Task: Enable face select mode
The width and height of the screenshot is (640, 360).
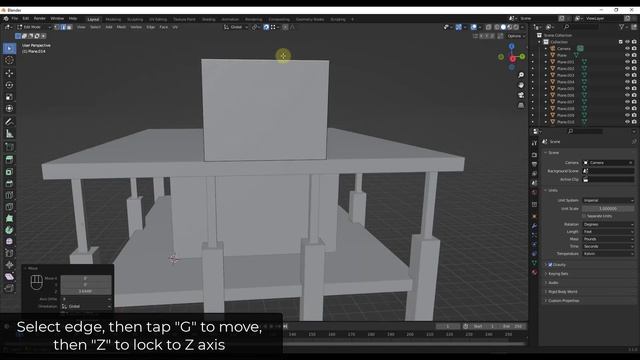Action: (69, 27)
